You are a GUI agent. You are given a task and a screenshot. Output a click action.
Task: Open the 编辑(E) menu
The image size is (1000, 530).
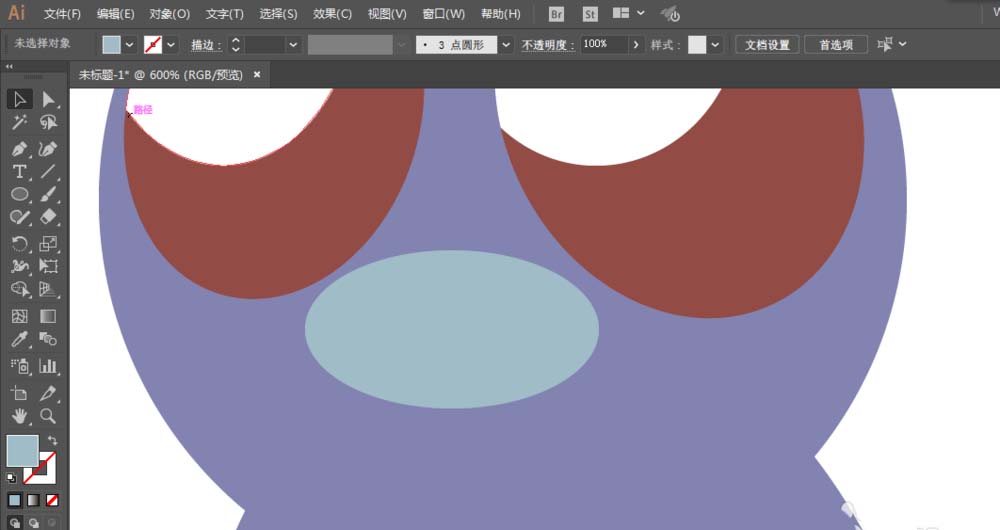click(115, 14)
